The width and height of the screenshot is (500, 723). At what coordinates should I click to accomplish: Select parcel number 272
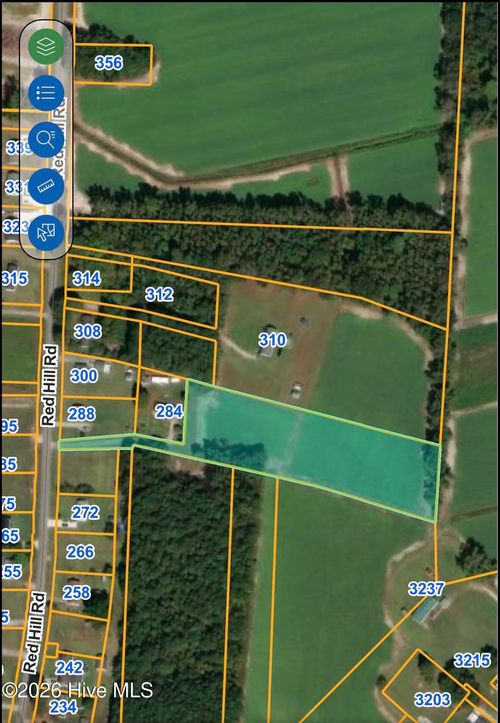[x=85, y=512]
